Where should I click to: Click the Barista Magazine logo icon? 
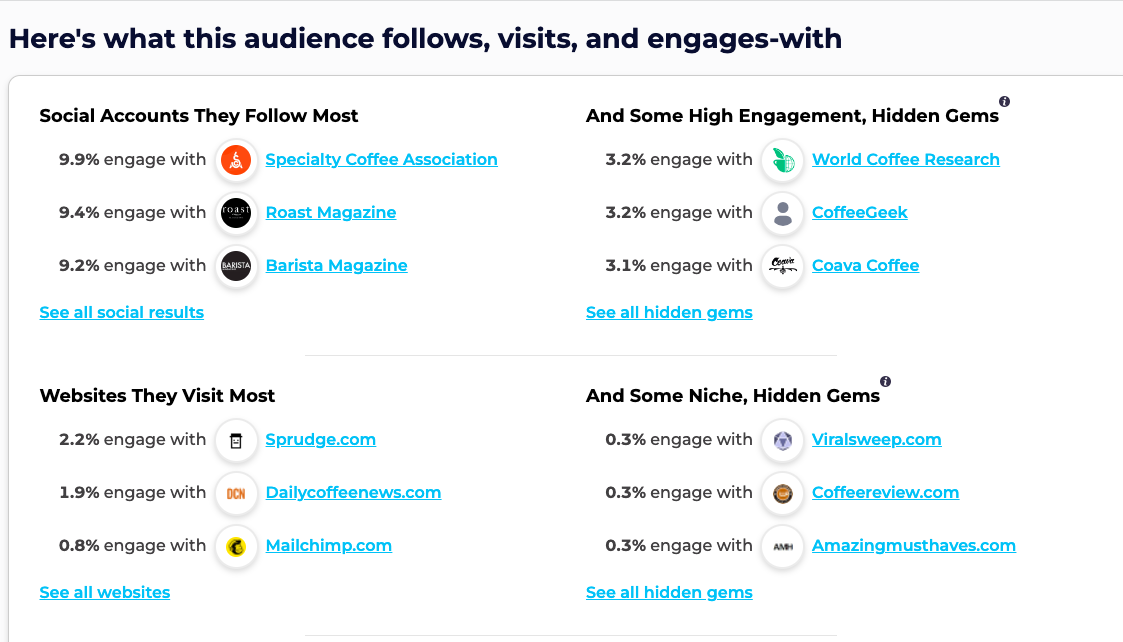(236, 266)
